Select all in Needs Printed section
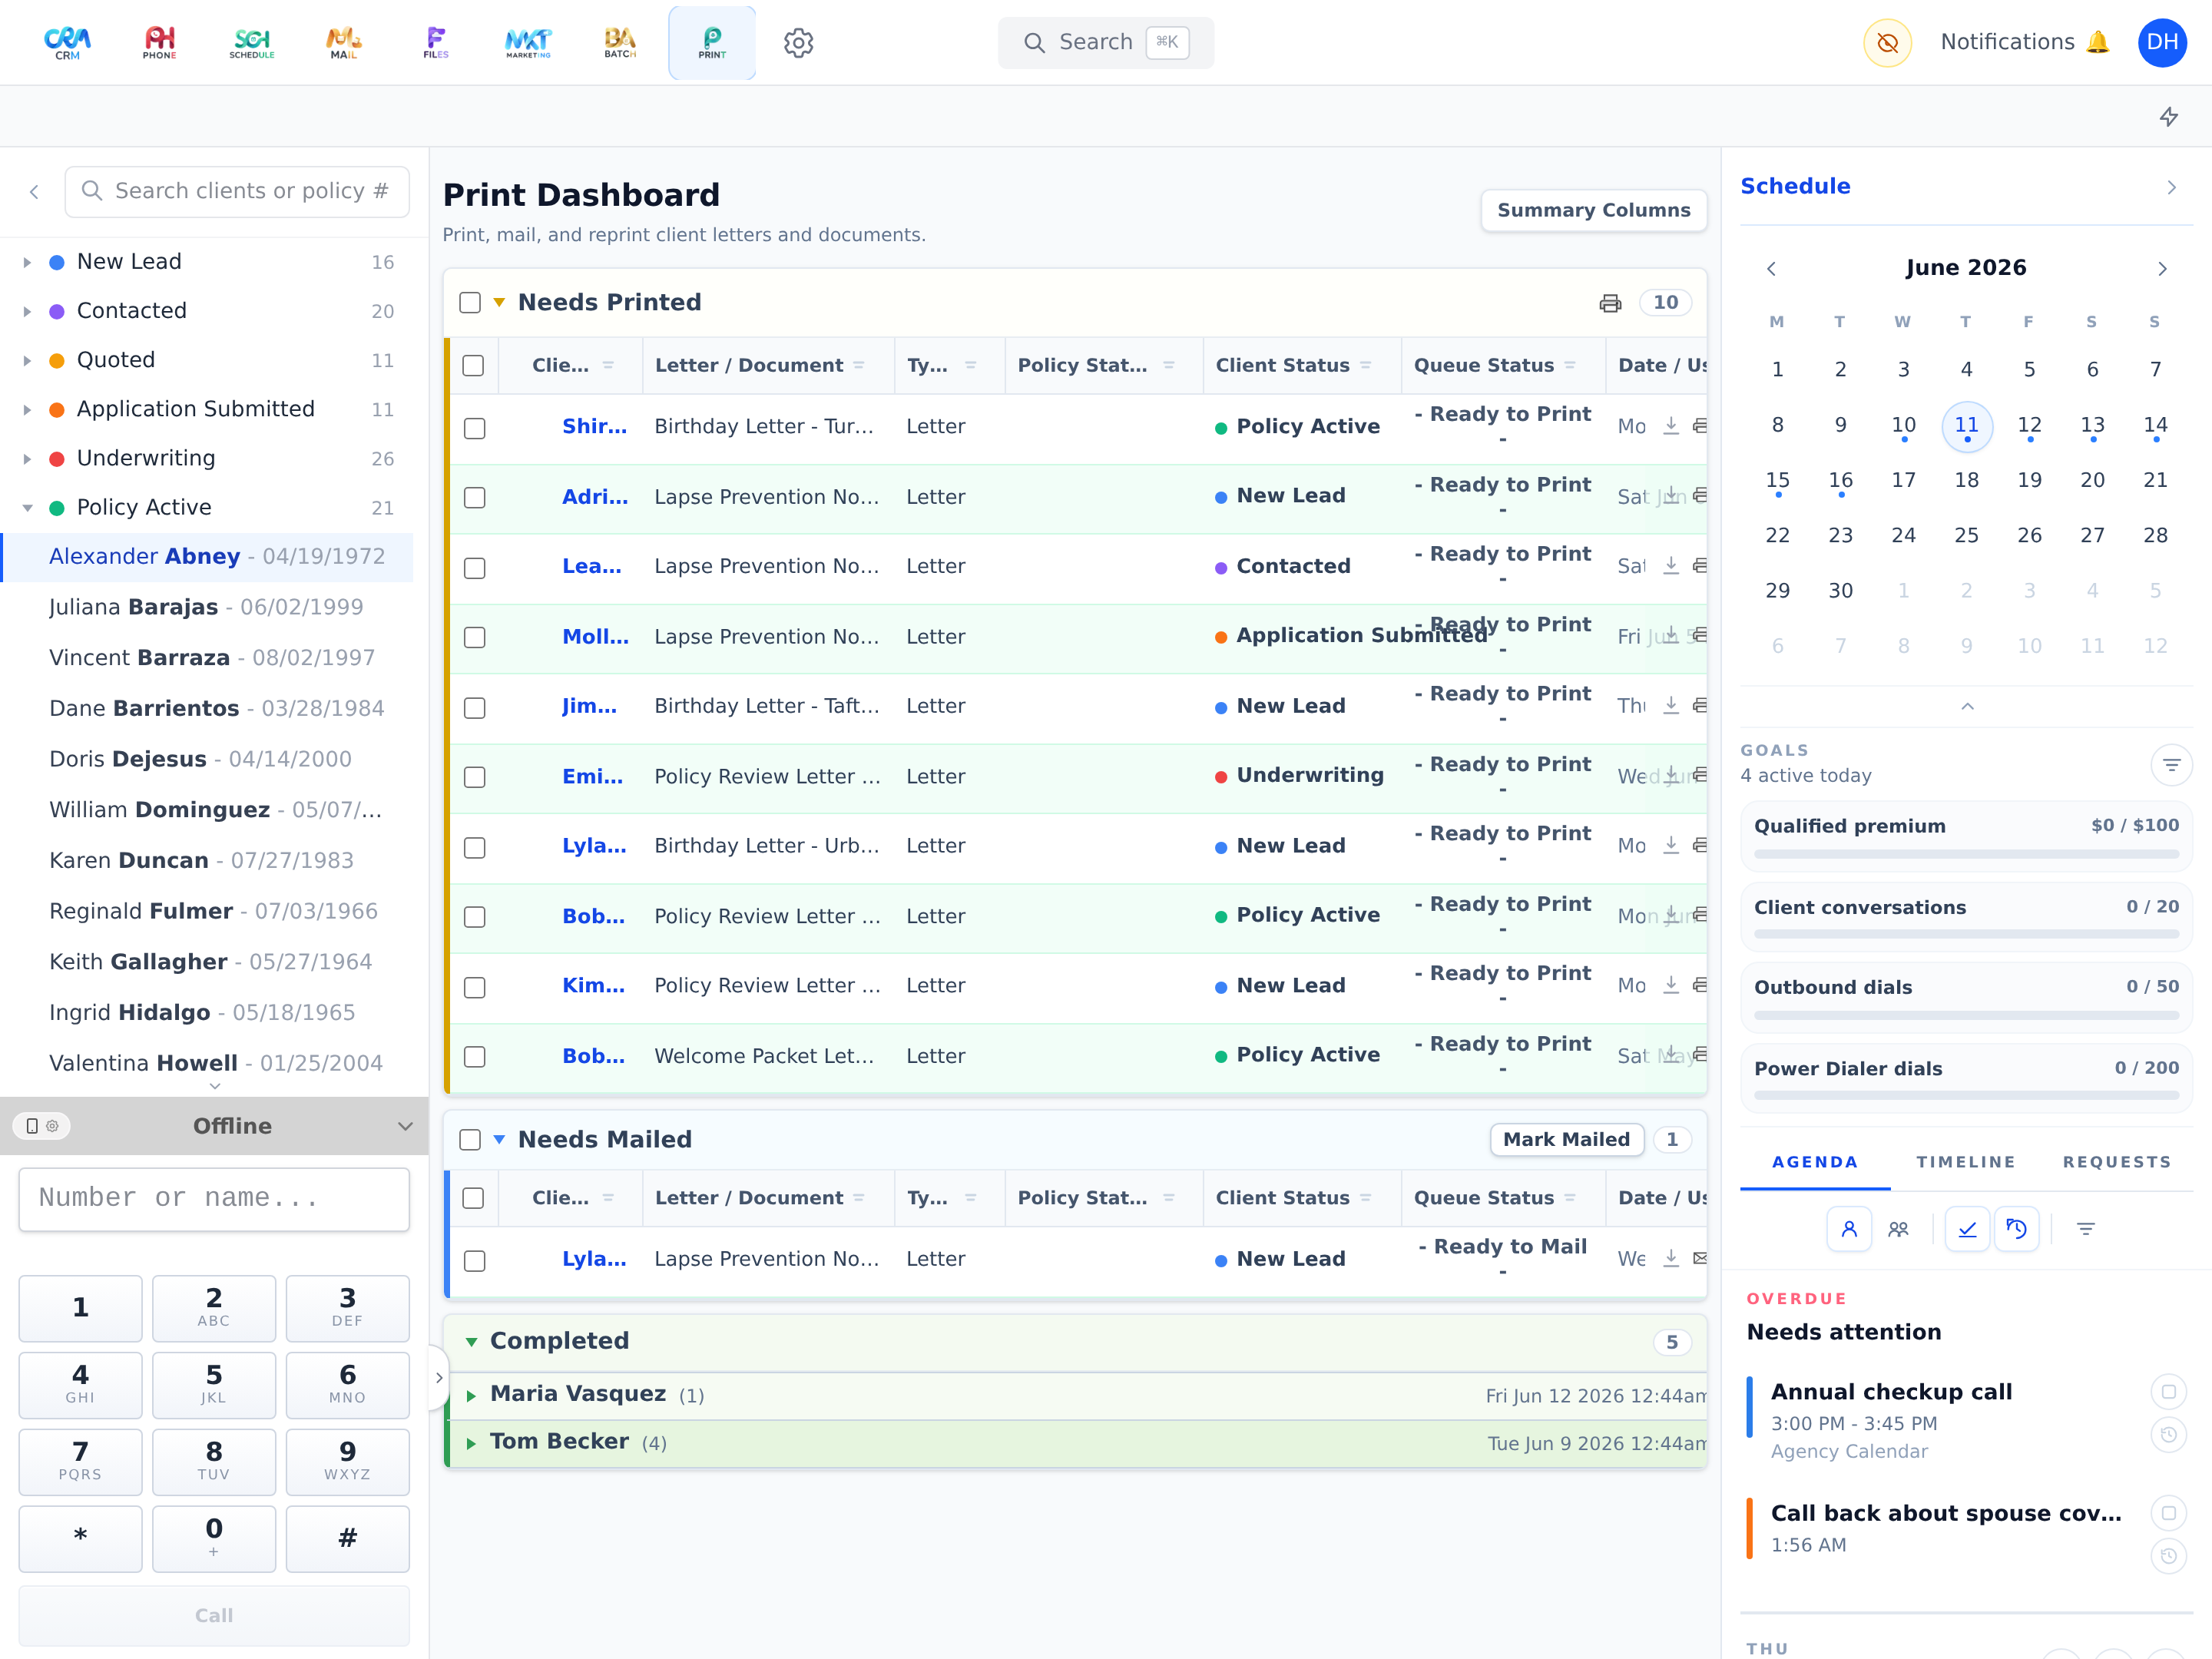Viewport: 2212px width, 1659px height. pos(470,303)
